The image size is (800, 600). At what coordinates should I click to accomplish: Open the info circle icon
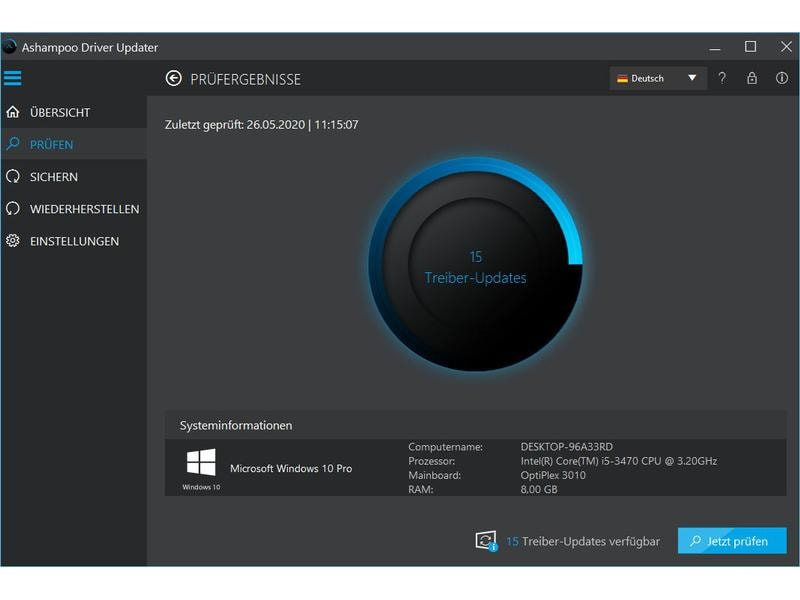[782, 78]
